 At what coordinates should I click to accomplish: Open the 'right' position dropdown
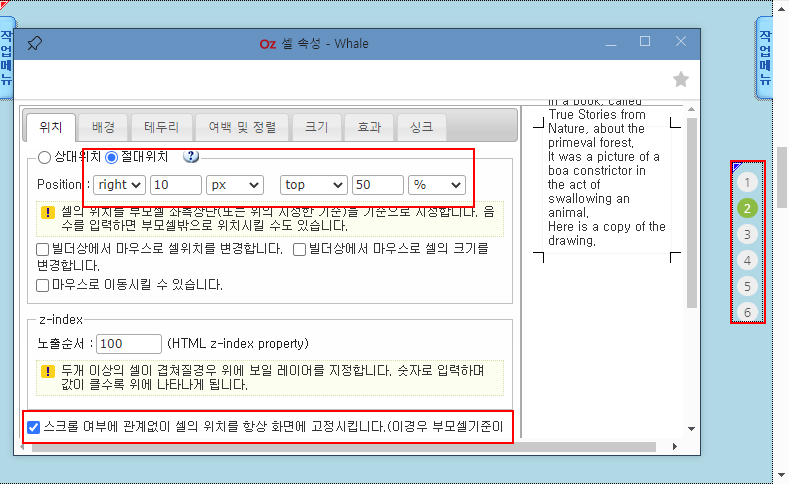pos(121,185)
